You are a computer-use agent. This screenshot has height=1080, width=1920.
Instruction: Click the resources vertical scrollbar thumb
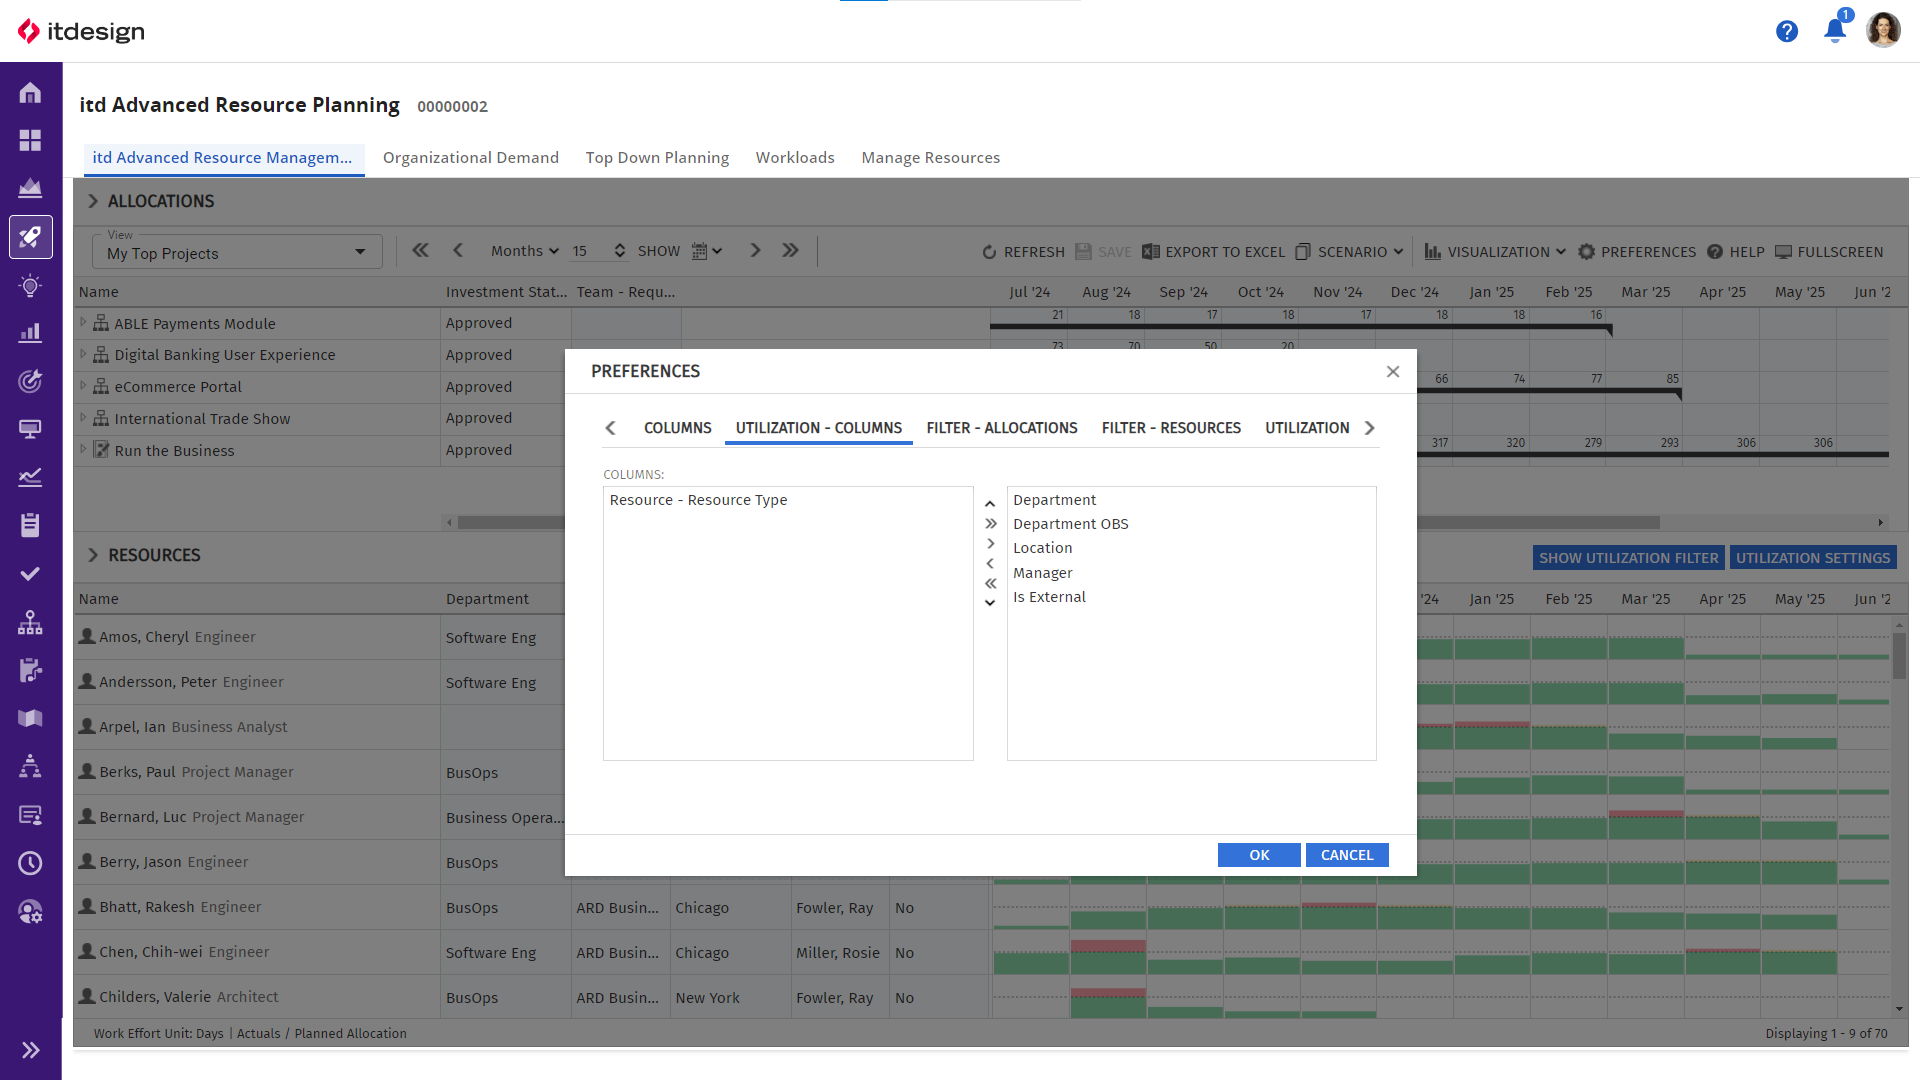(1898, 656)
